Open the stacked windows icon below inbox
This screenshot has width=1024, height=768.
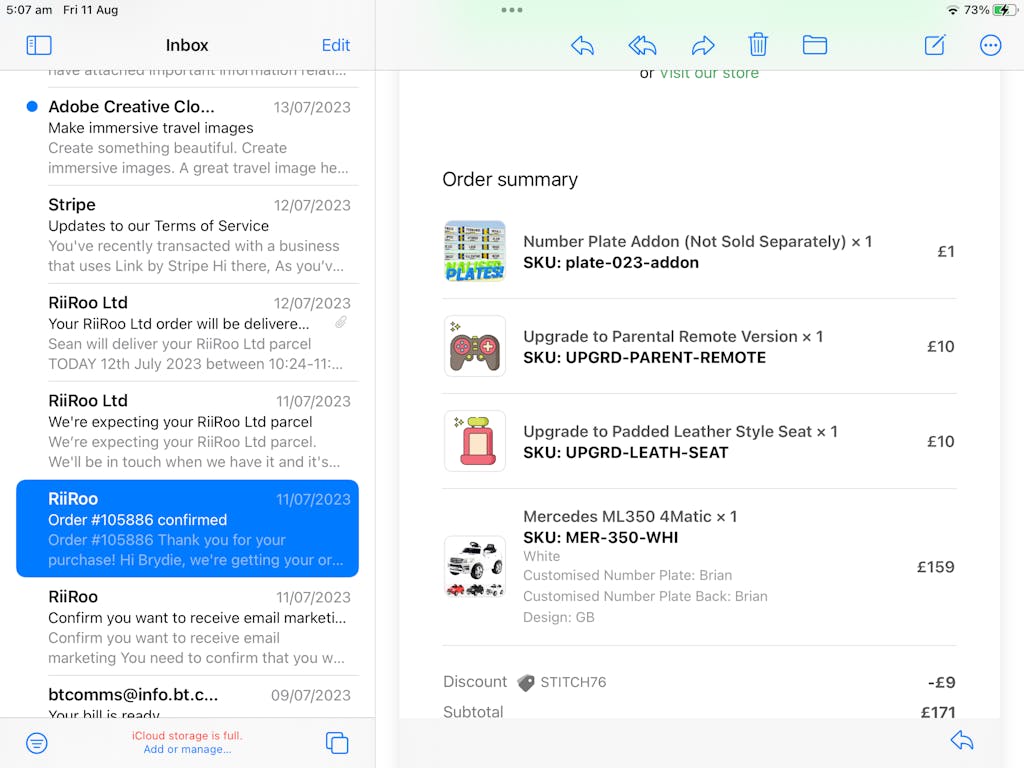pos(337,743)
